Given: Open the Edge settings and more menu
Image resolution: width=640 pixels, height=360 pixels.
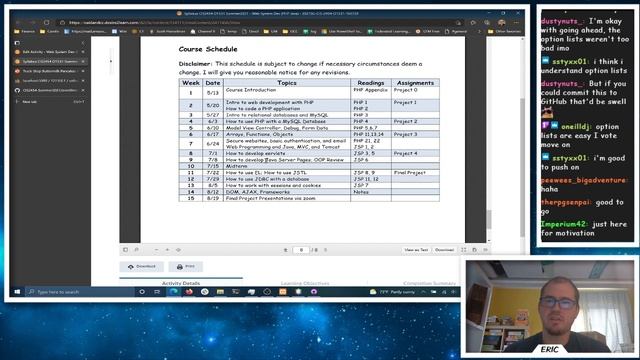Looking at the screenshot, I should 516,22.
